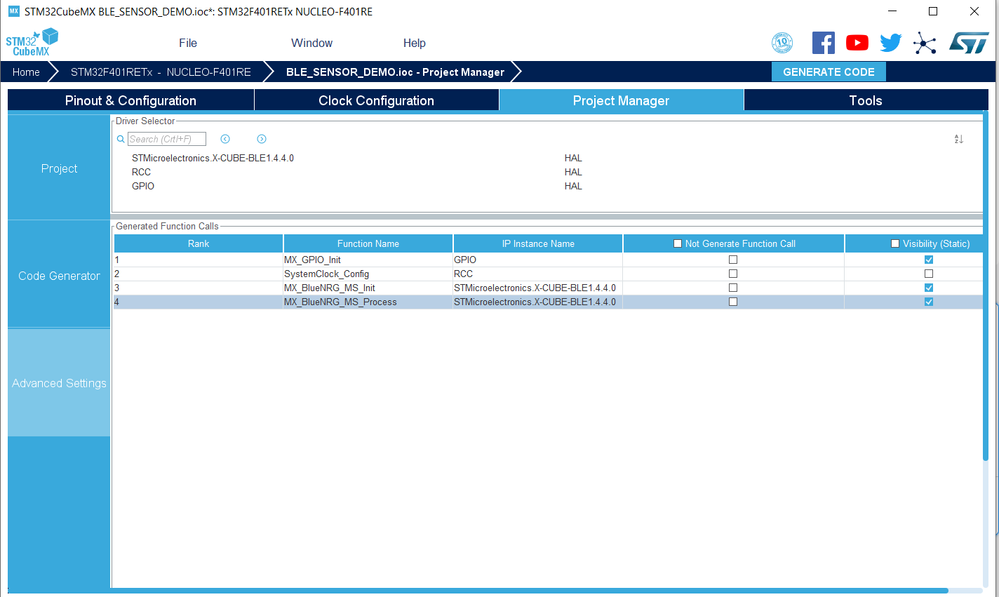Click HAL value for X-CUBE-BLE1 driver

tap(573, 158)
